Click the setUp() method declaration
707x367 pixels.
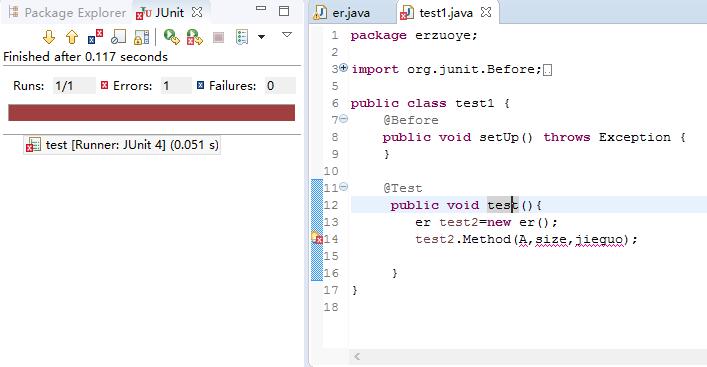[534, 137]
